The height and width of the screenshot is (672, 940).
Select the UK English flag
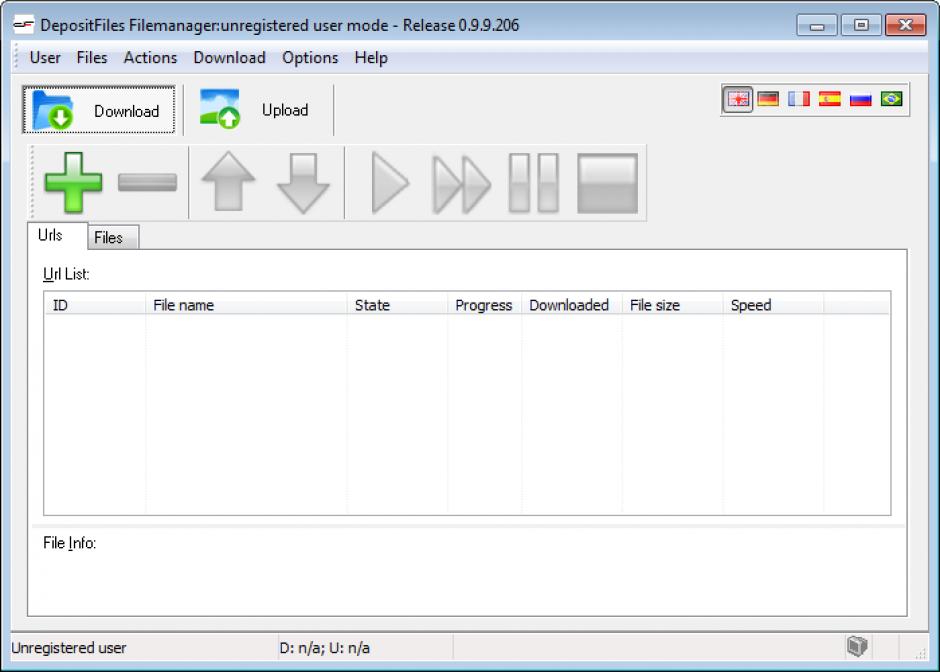tap(737, 99)
